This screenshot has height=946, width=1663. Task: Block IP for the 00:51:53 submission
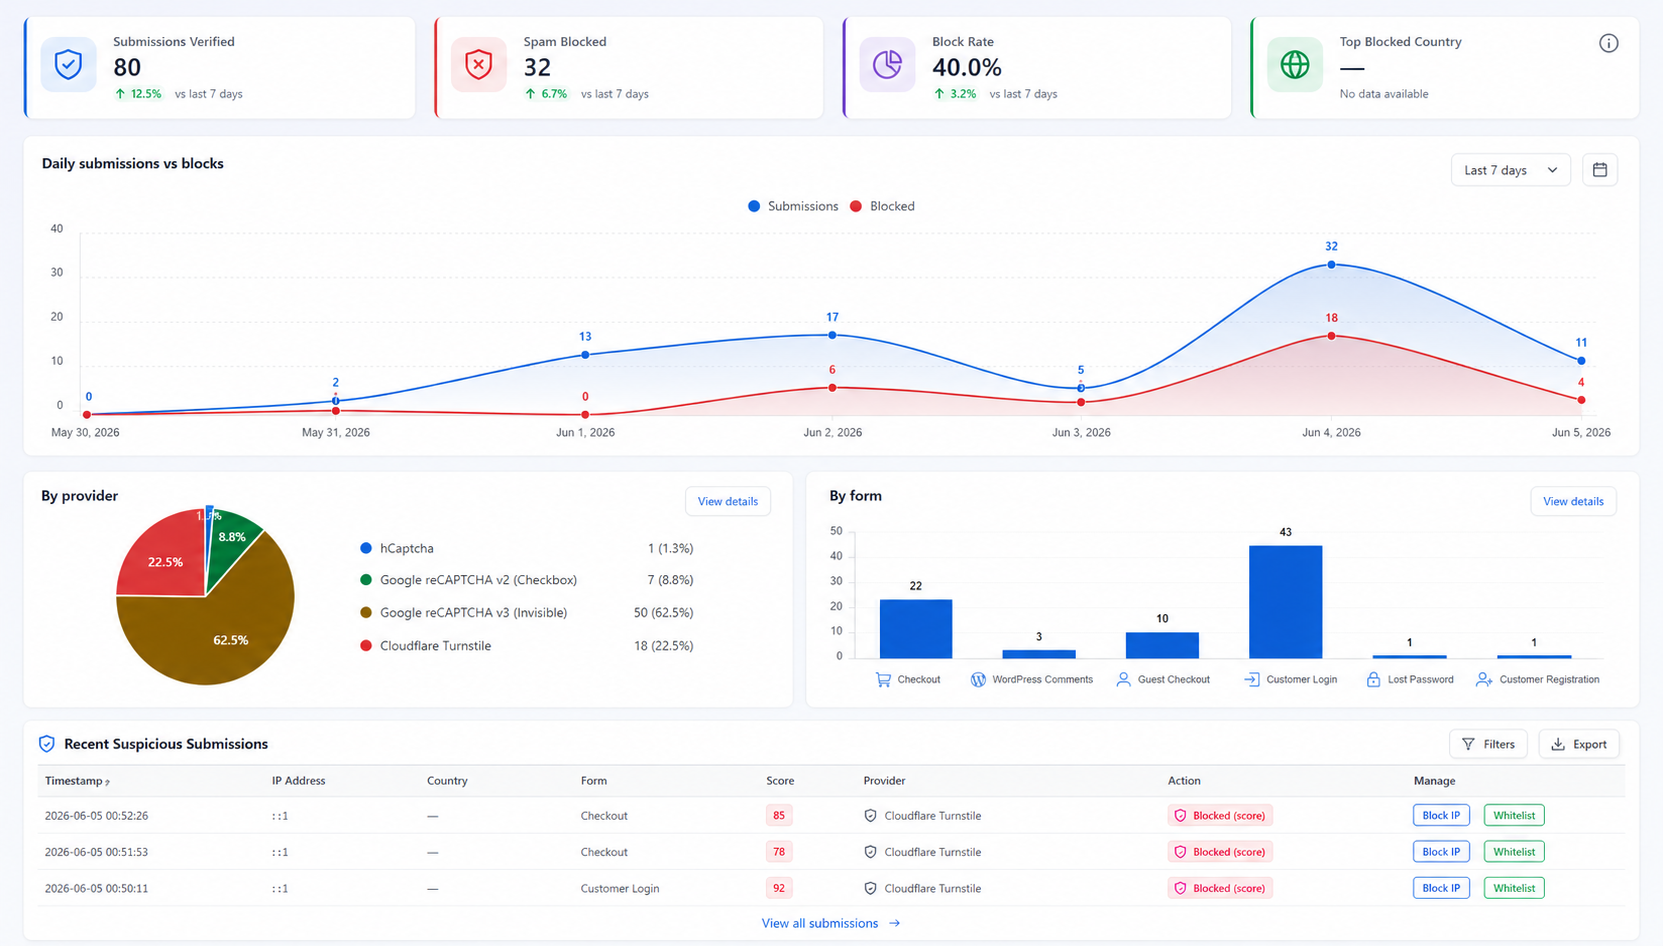click(x=1441, y=852)
